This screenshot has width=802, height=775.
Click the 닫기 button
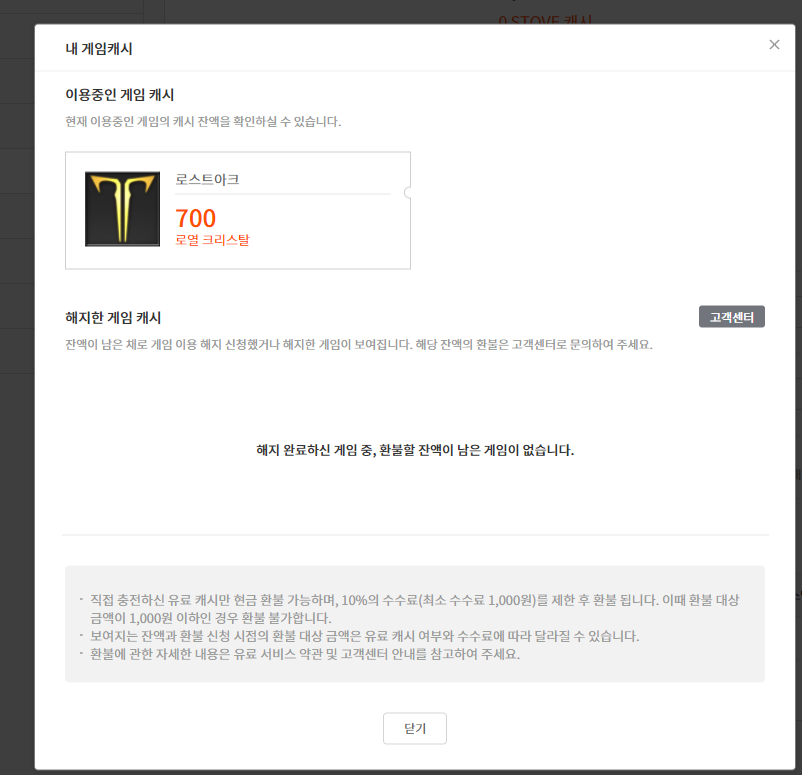pos(415,728)
